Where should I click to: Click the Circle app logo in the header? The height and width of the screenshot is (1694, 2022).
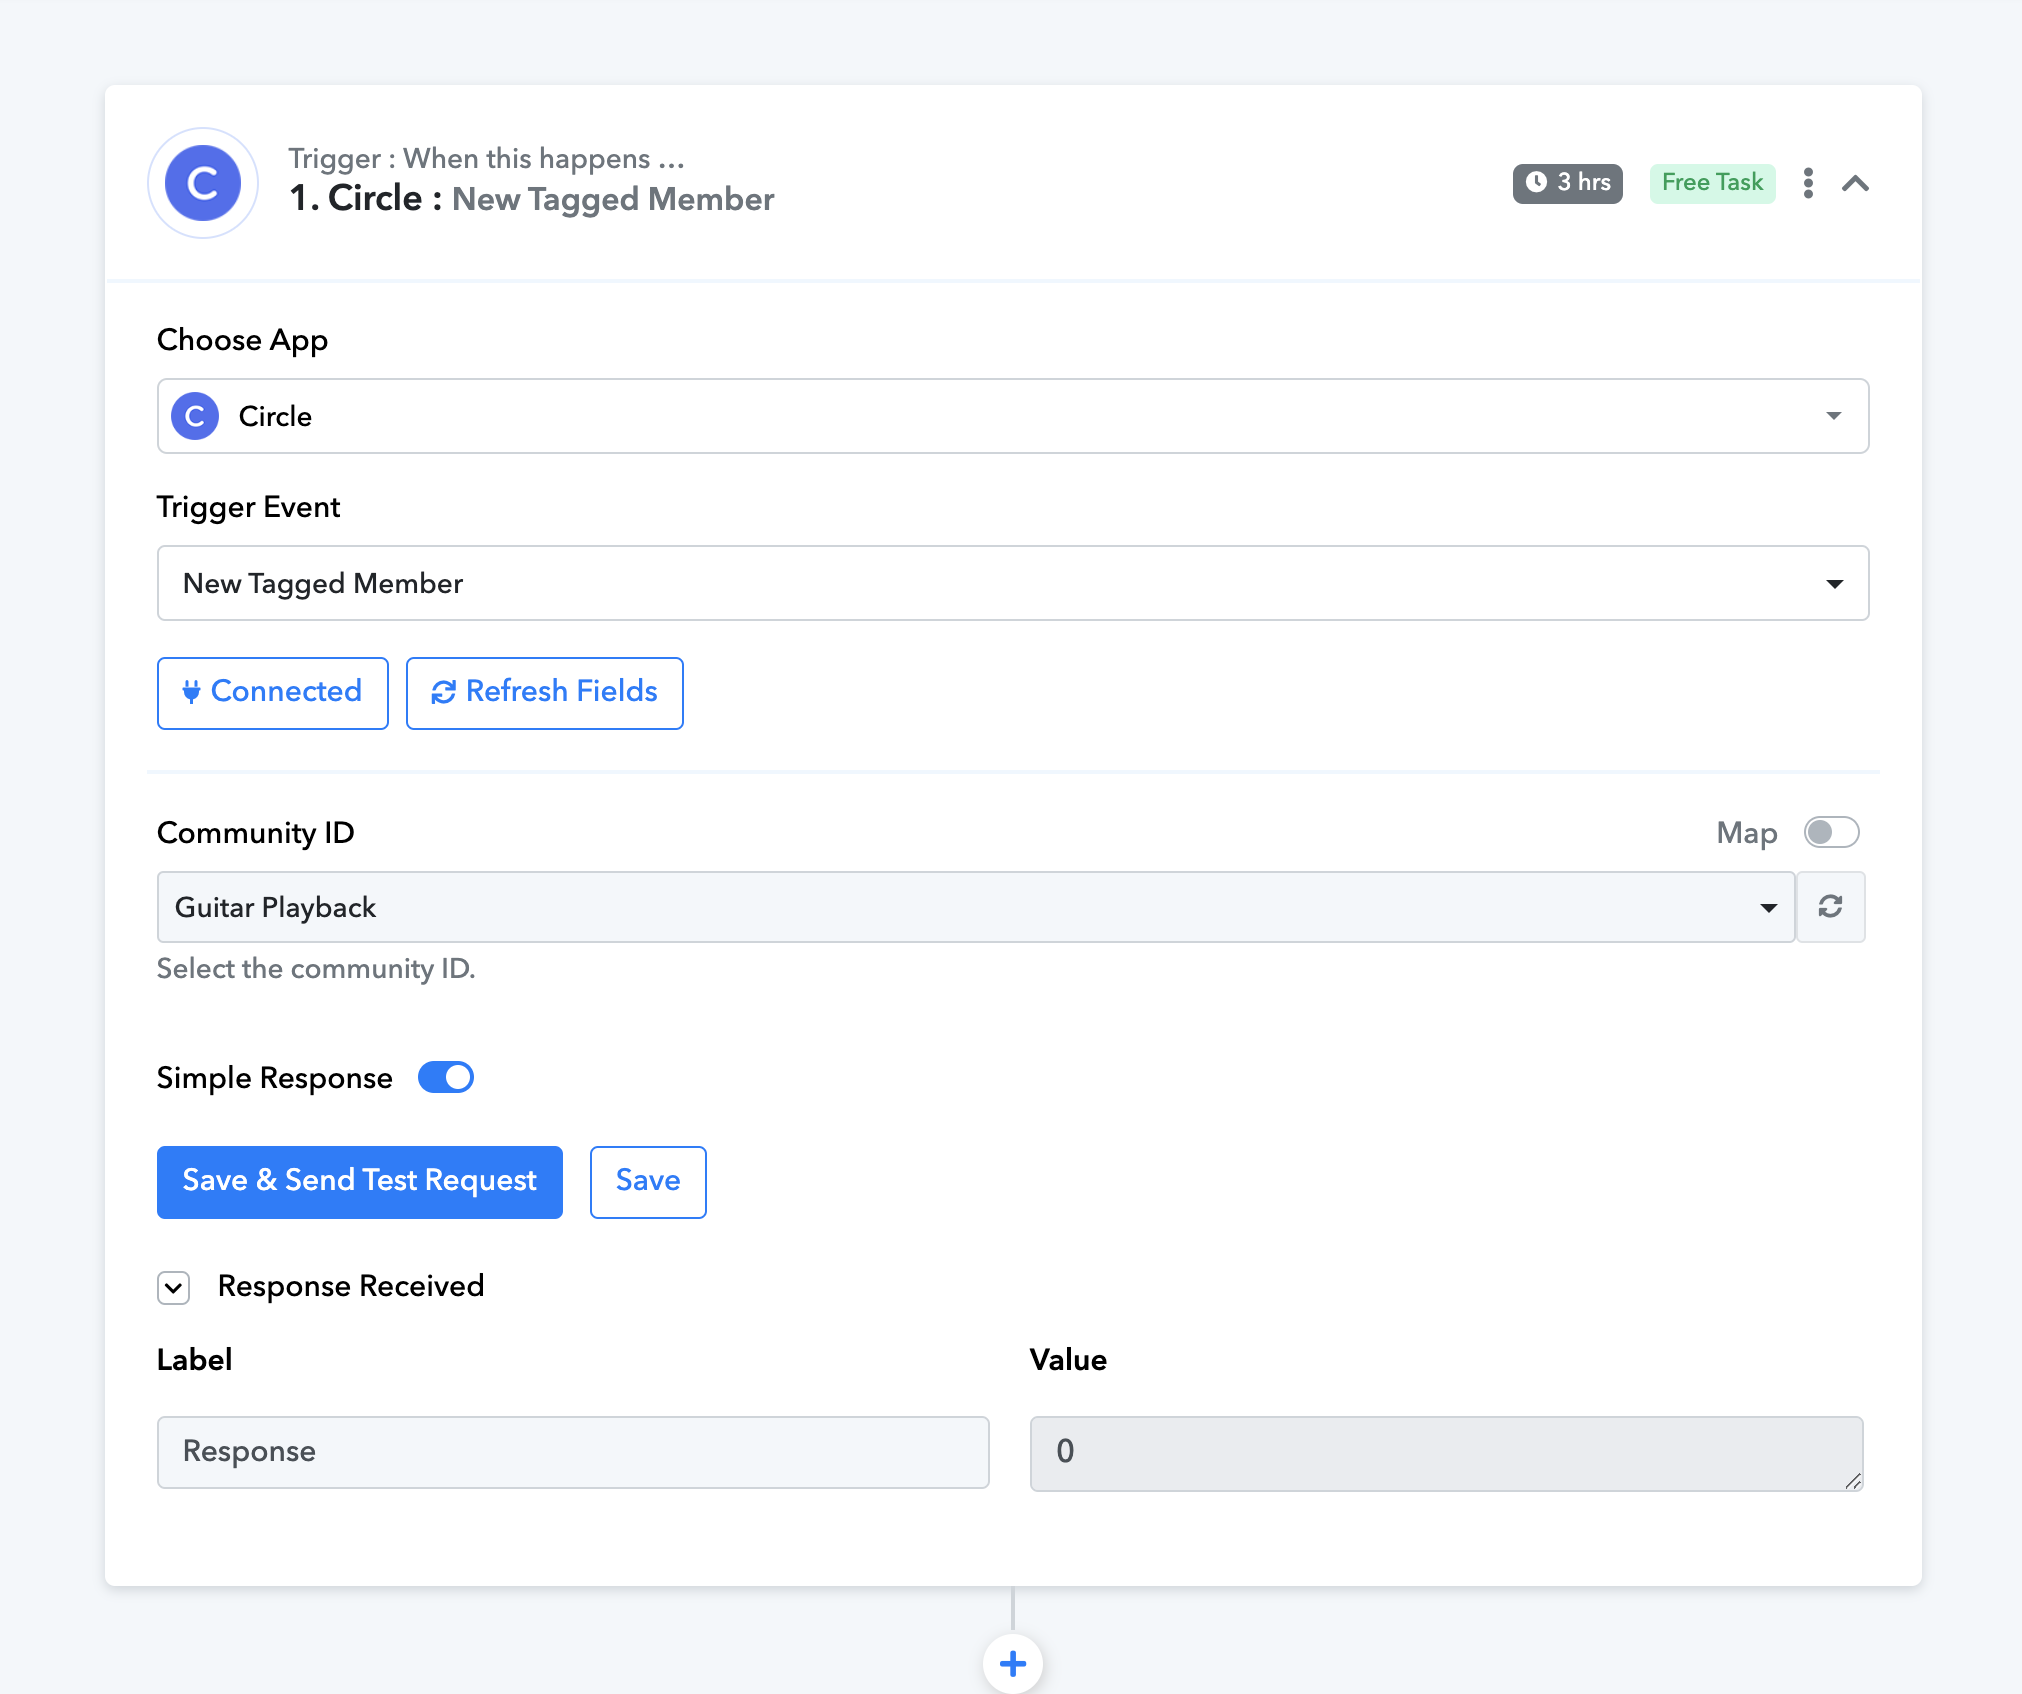pos(203,183)
